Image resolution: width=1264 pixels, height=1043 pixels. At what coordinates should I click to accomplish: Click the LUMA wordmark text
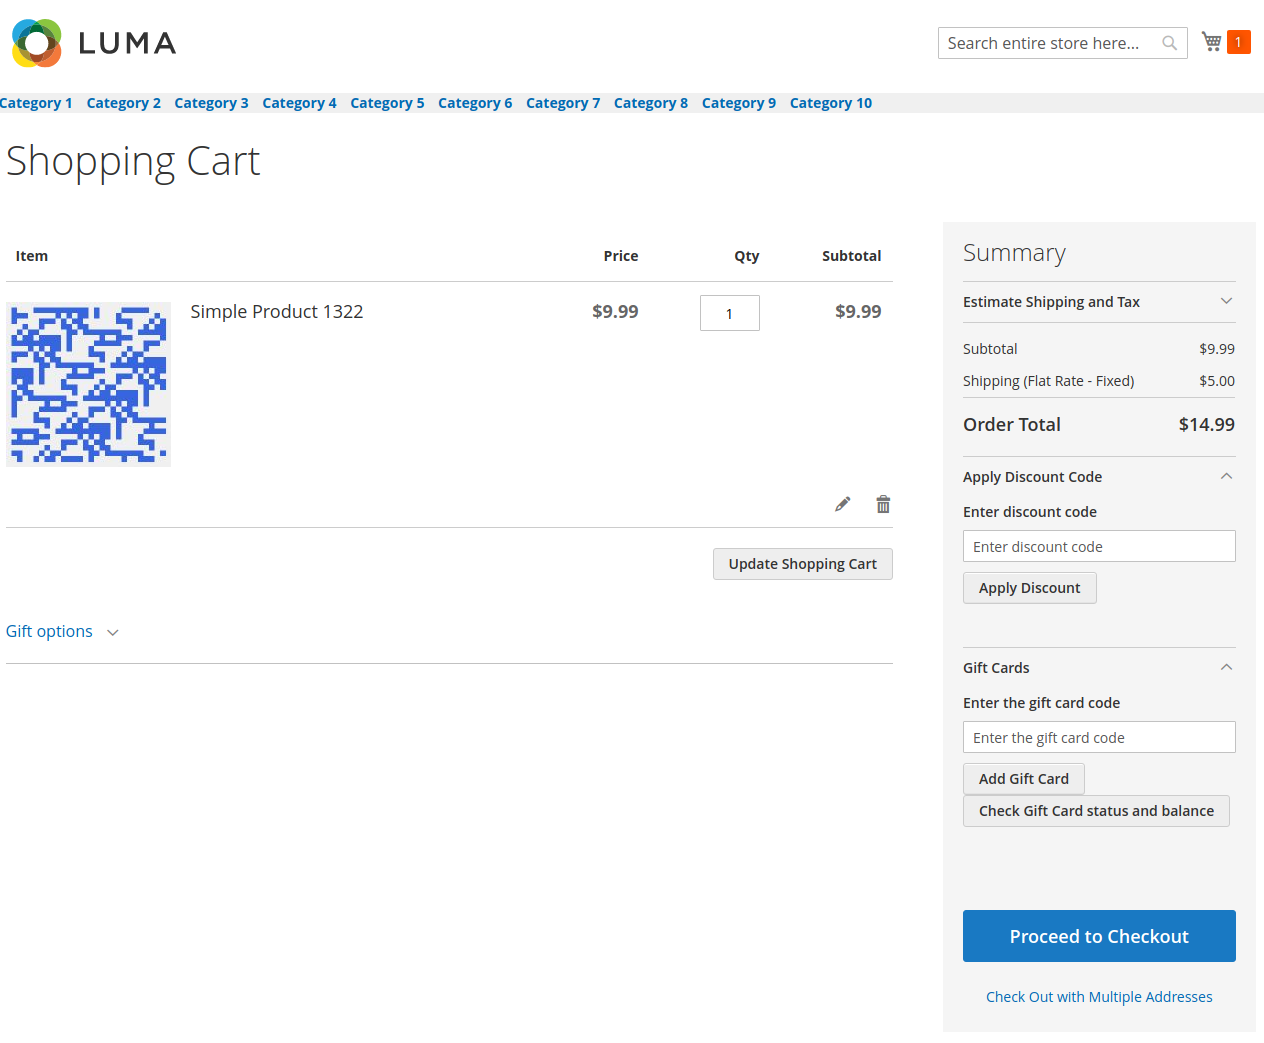(x=127, y=43)
